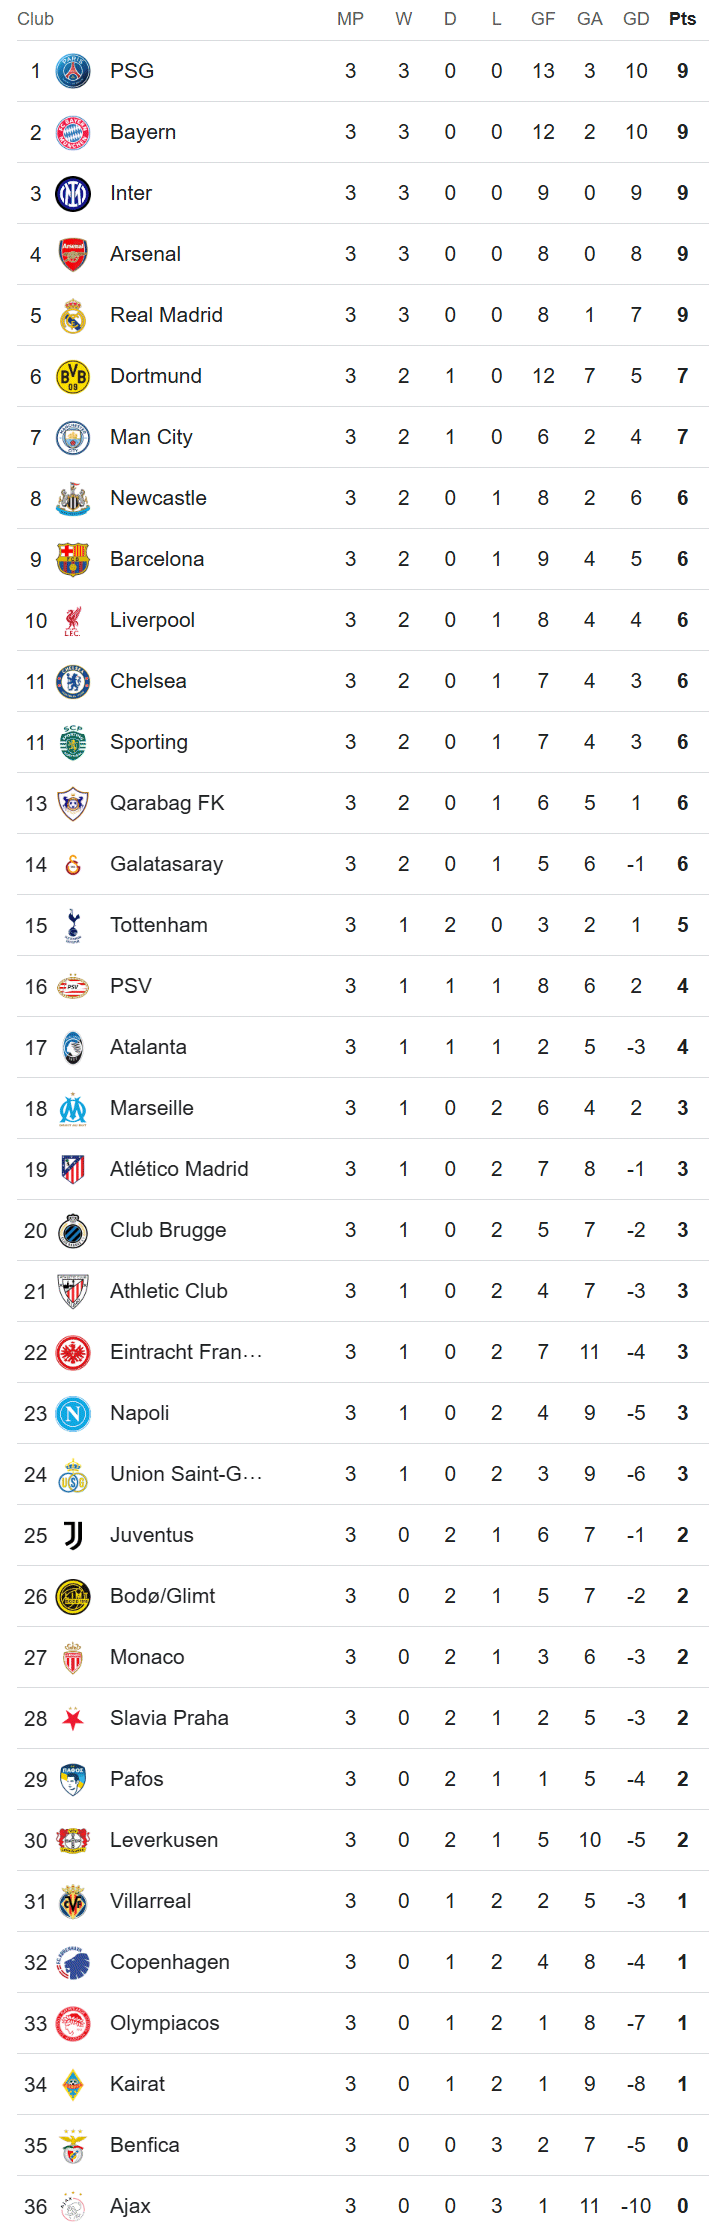
Task: Click the Pts column header
Action: pyautogui.click(x=682, y=19)
